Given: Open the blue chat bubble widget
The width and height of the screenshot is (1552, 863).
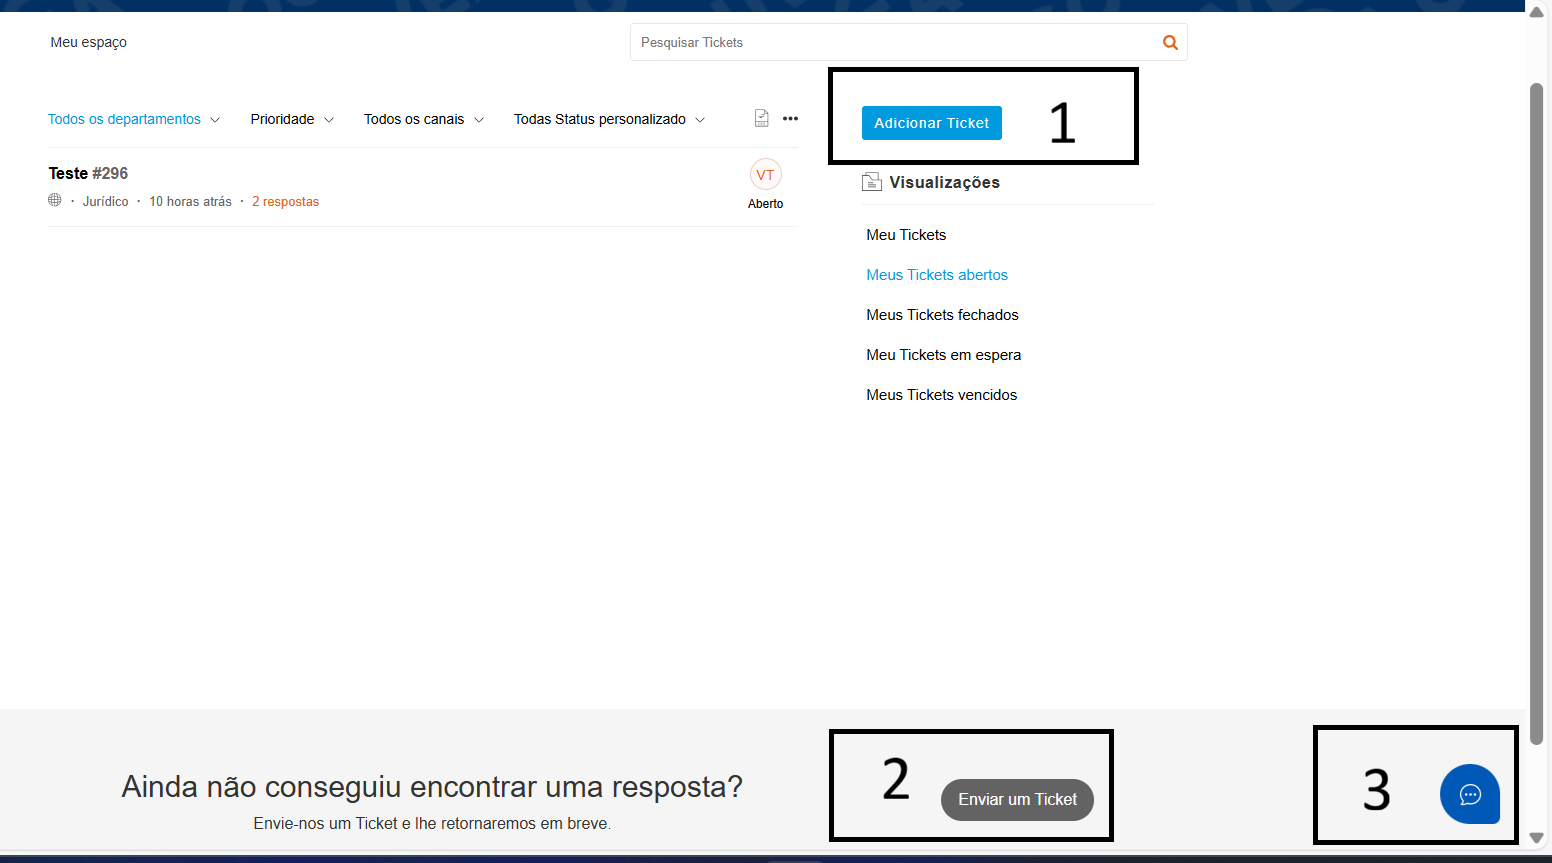Looking at the screenshot, I should tap(1469, 794).
